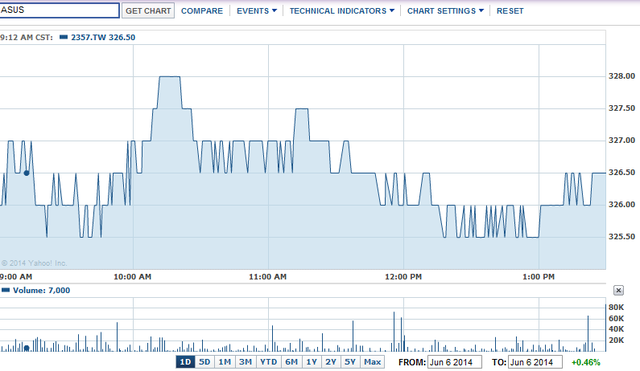This screenshot has height=371, width=640.
Task: Click the 1:00 PM time axis label
Action: (x=538, y=277)
